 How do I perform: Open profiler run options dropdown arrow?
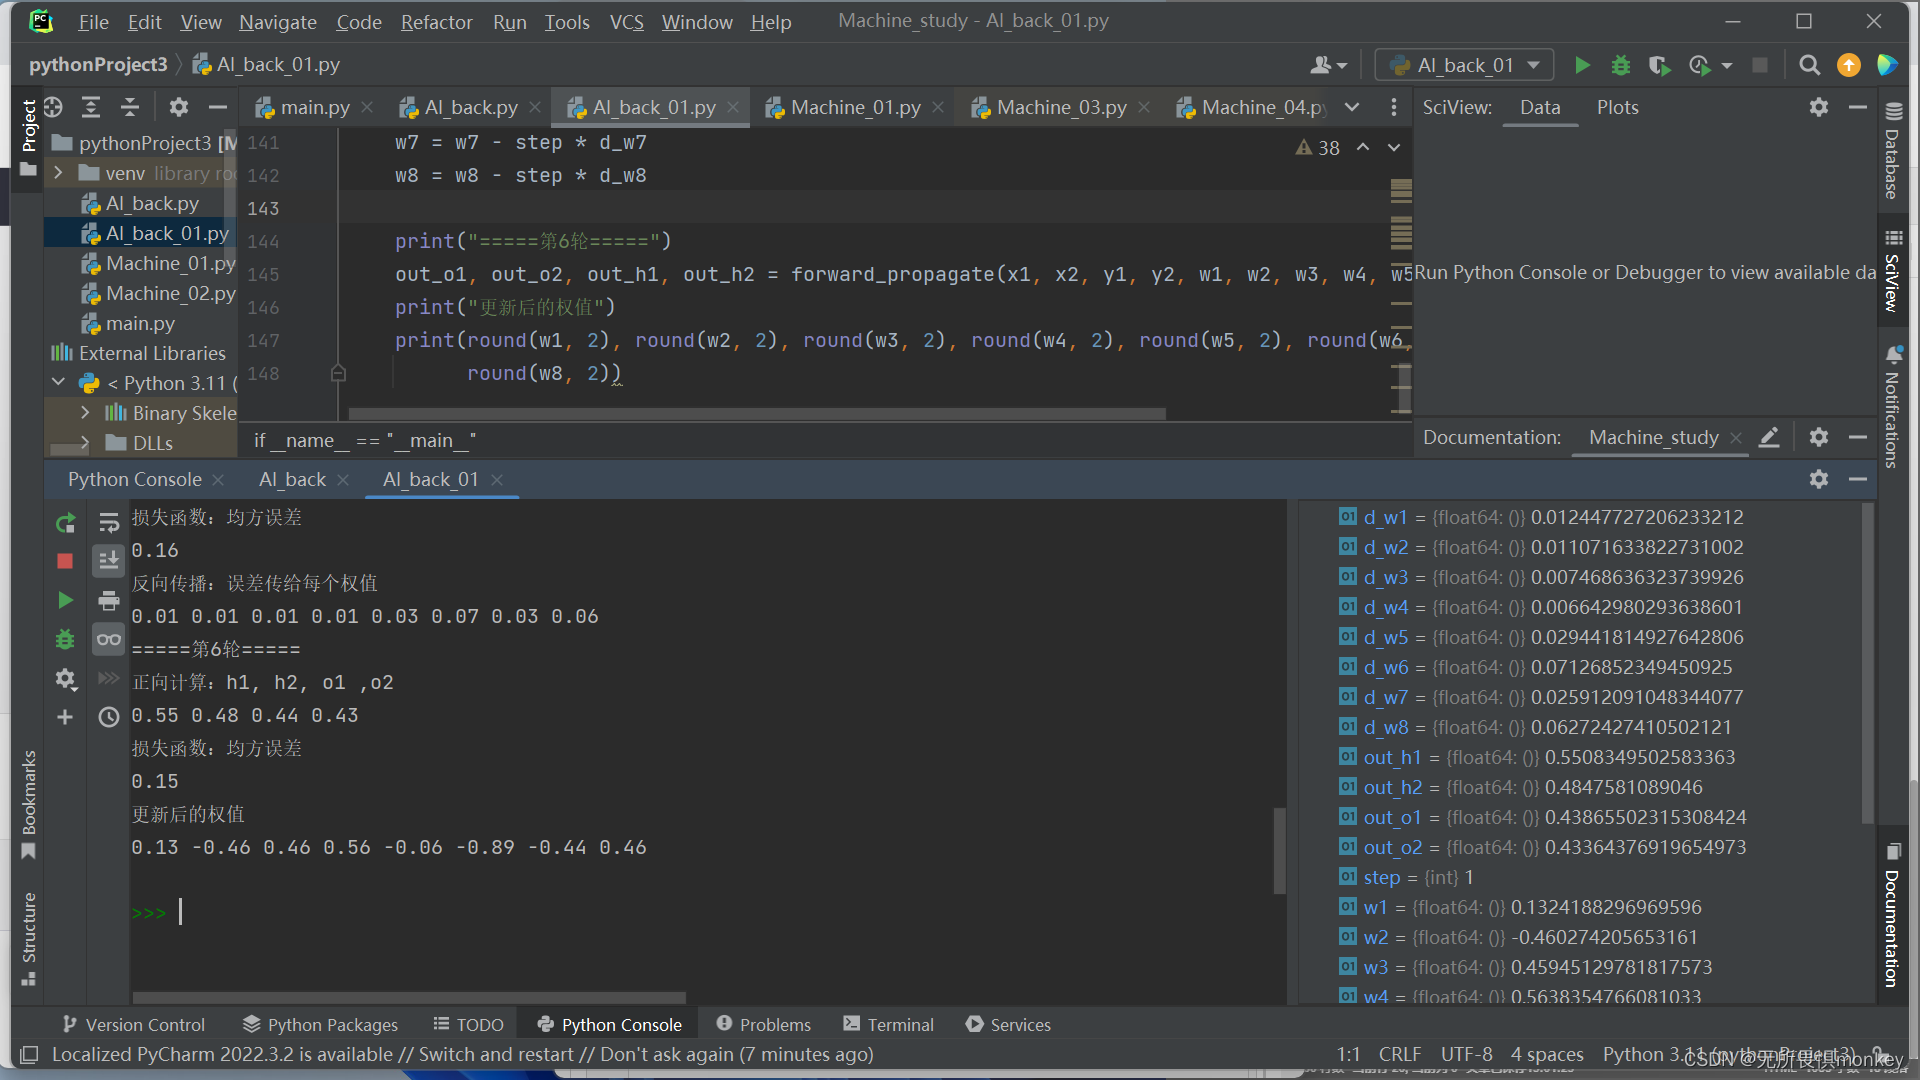(1727, 65)
